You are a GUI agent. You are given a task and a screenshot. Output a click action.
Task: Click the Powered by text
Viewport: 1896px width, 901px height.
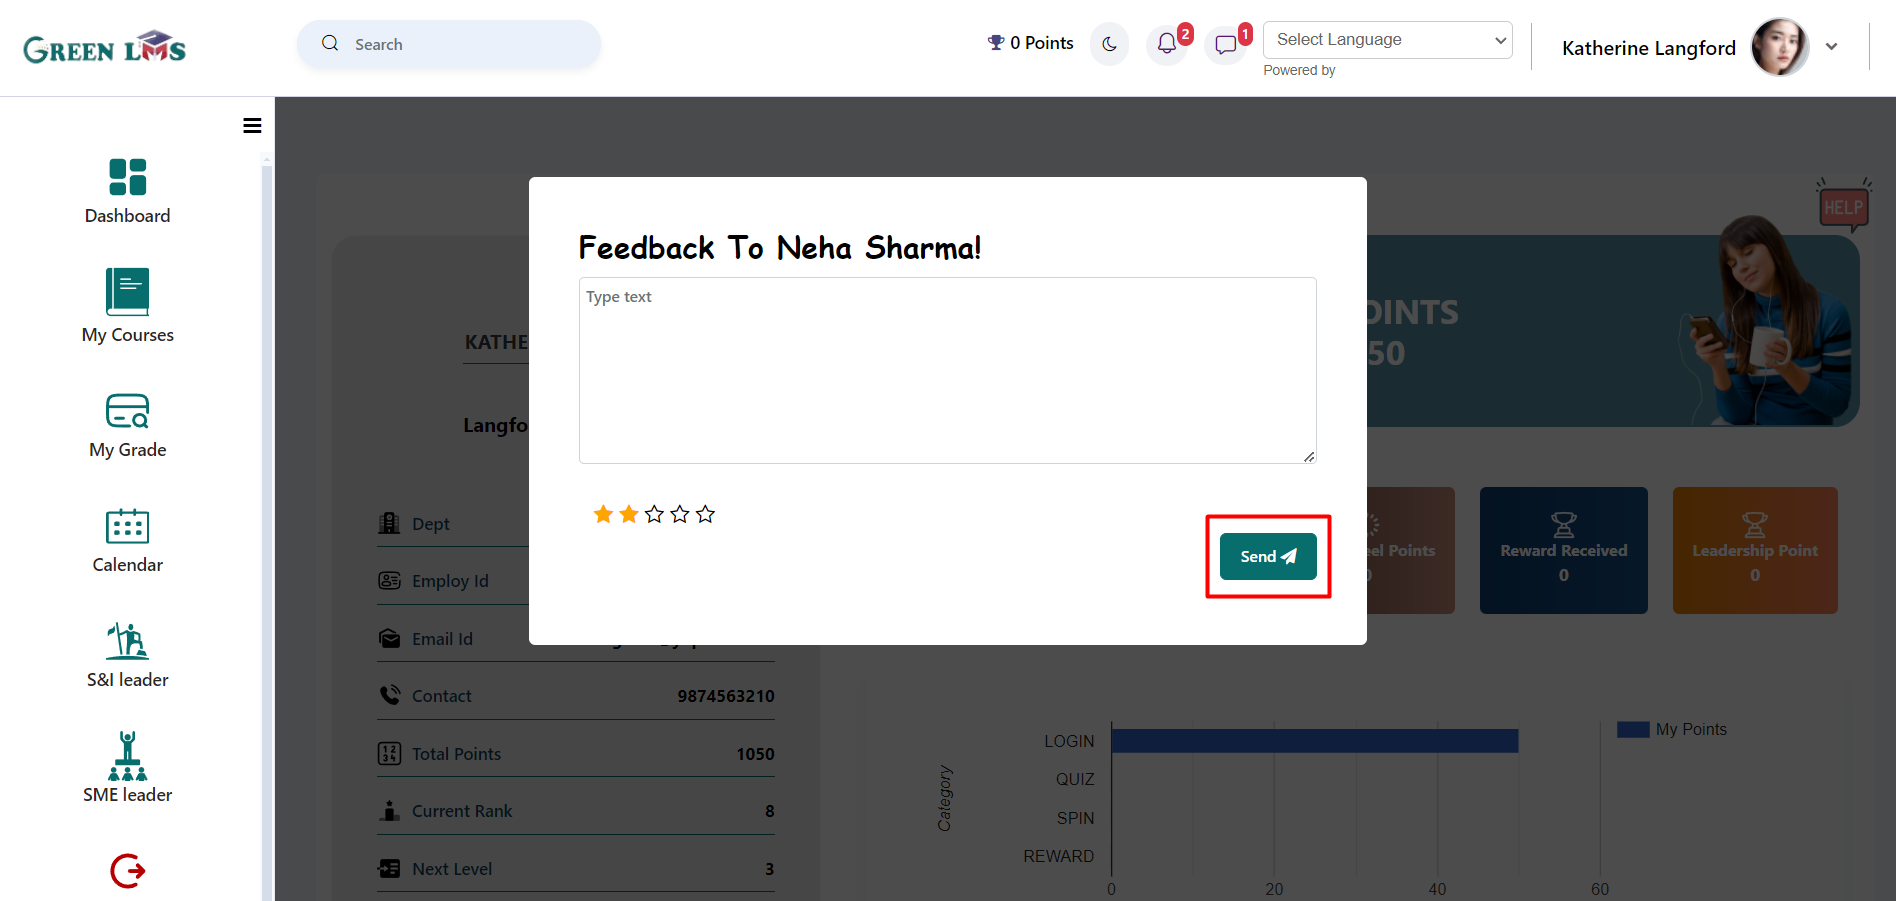[1299, 70]
